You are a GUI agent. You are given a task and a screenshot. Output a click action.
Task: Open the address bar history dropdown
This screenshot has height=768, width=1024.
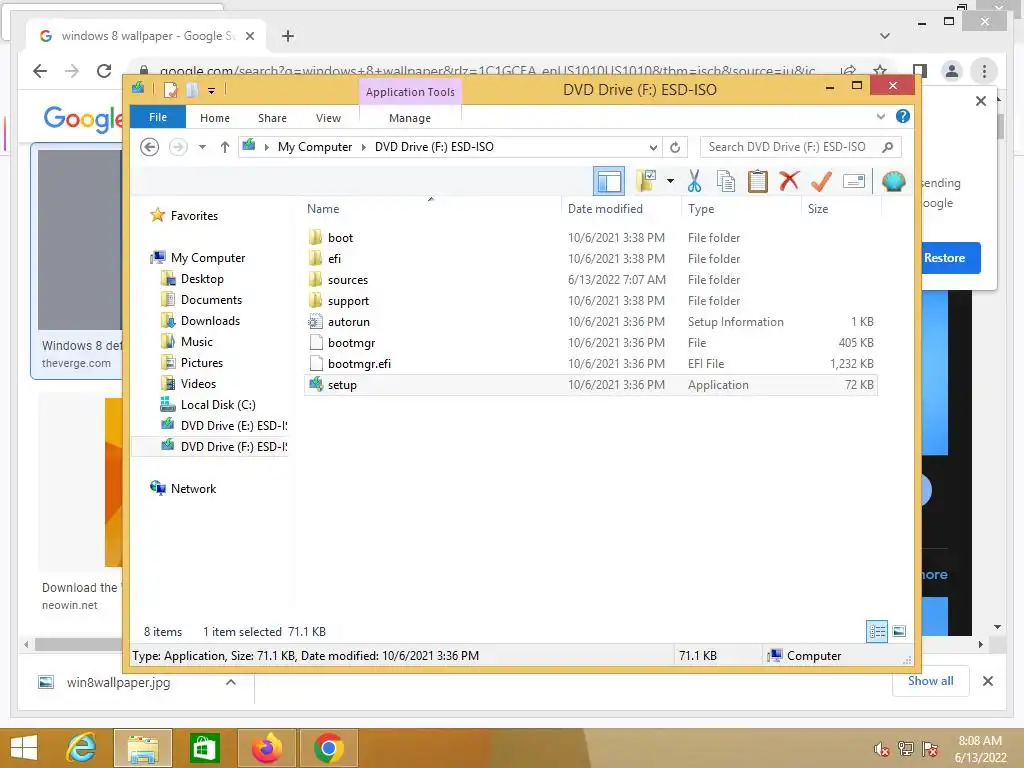(x=652, y=147)
